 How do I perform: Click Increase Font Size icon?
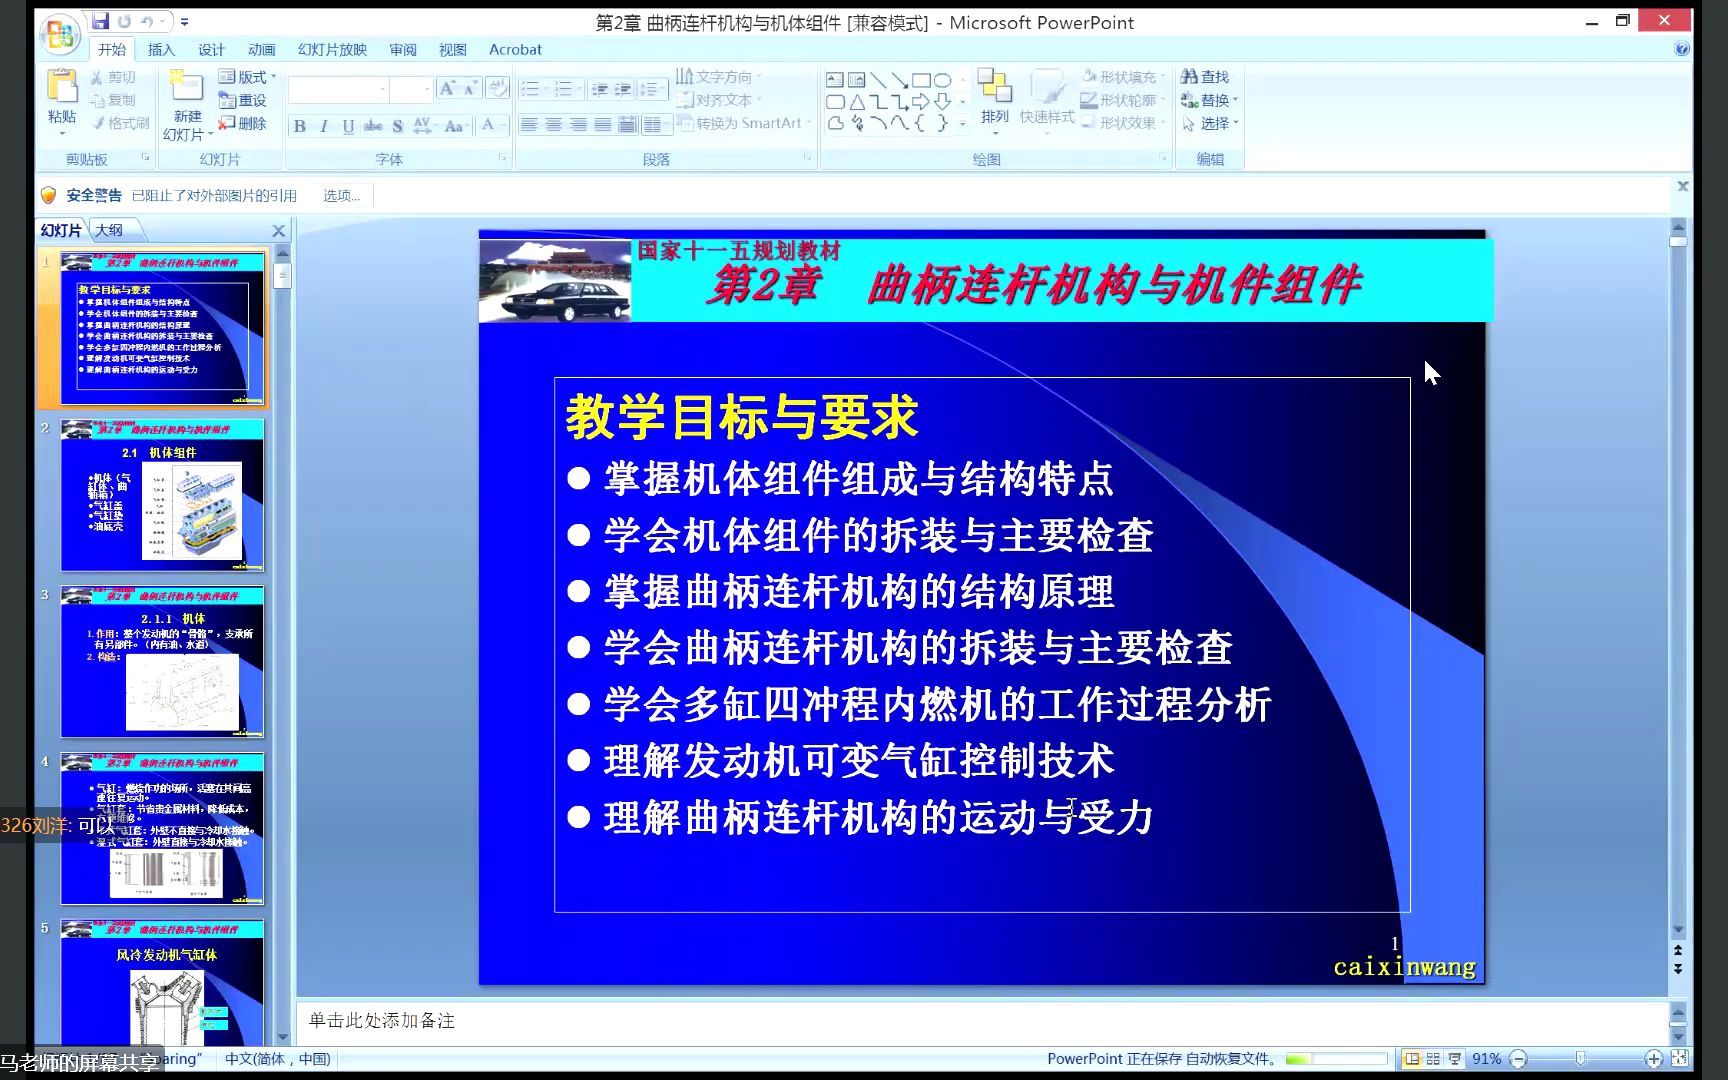pyautogui.click(x=447, y=89)
